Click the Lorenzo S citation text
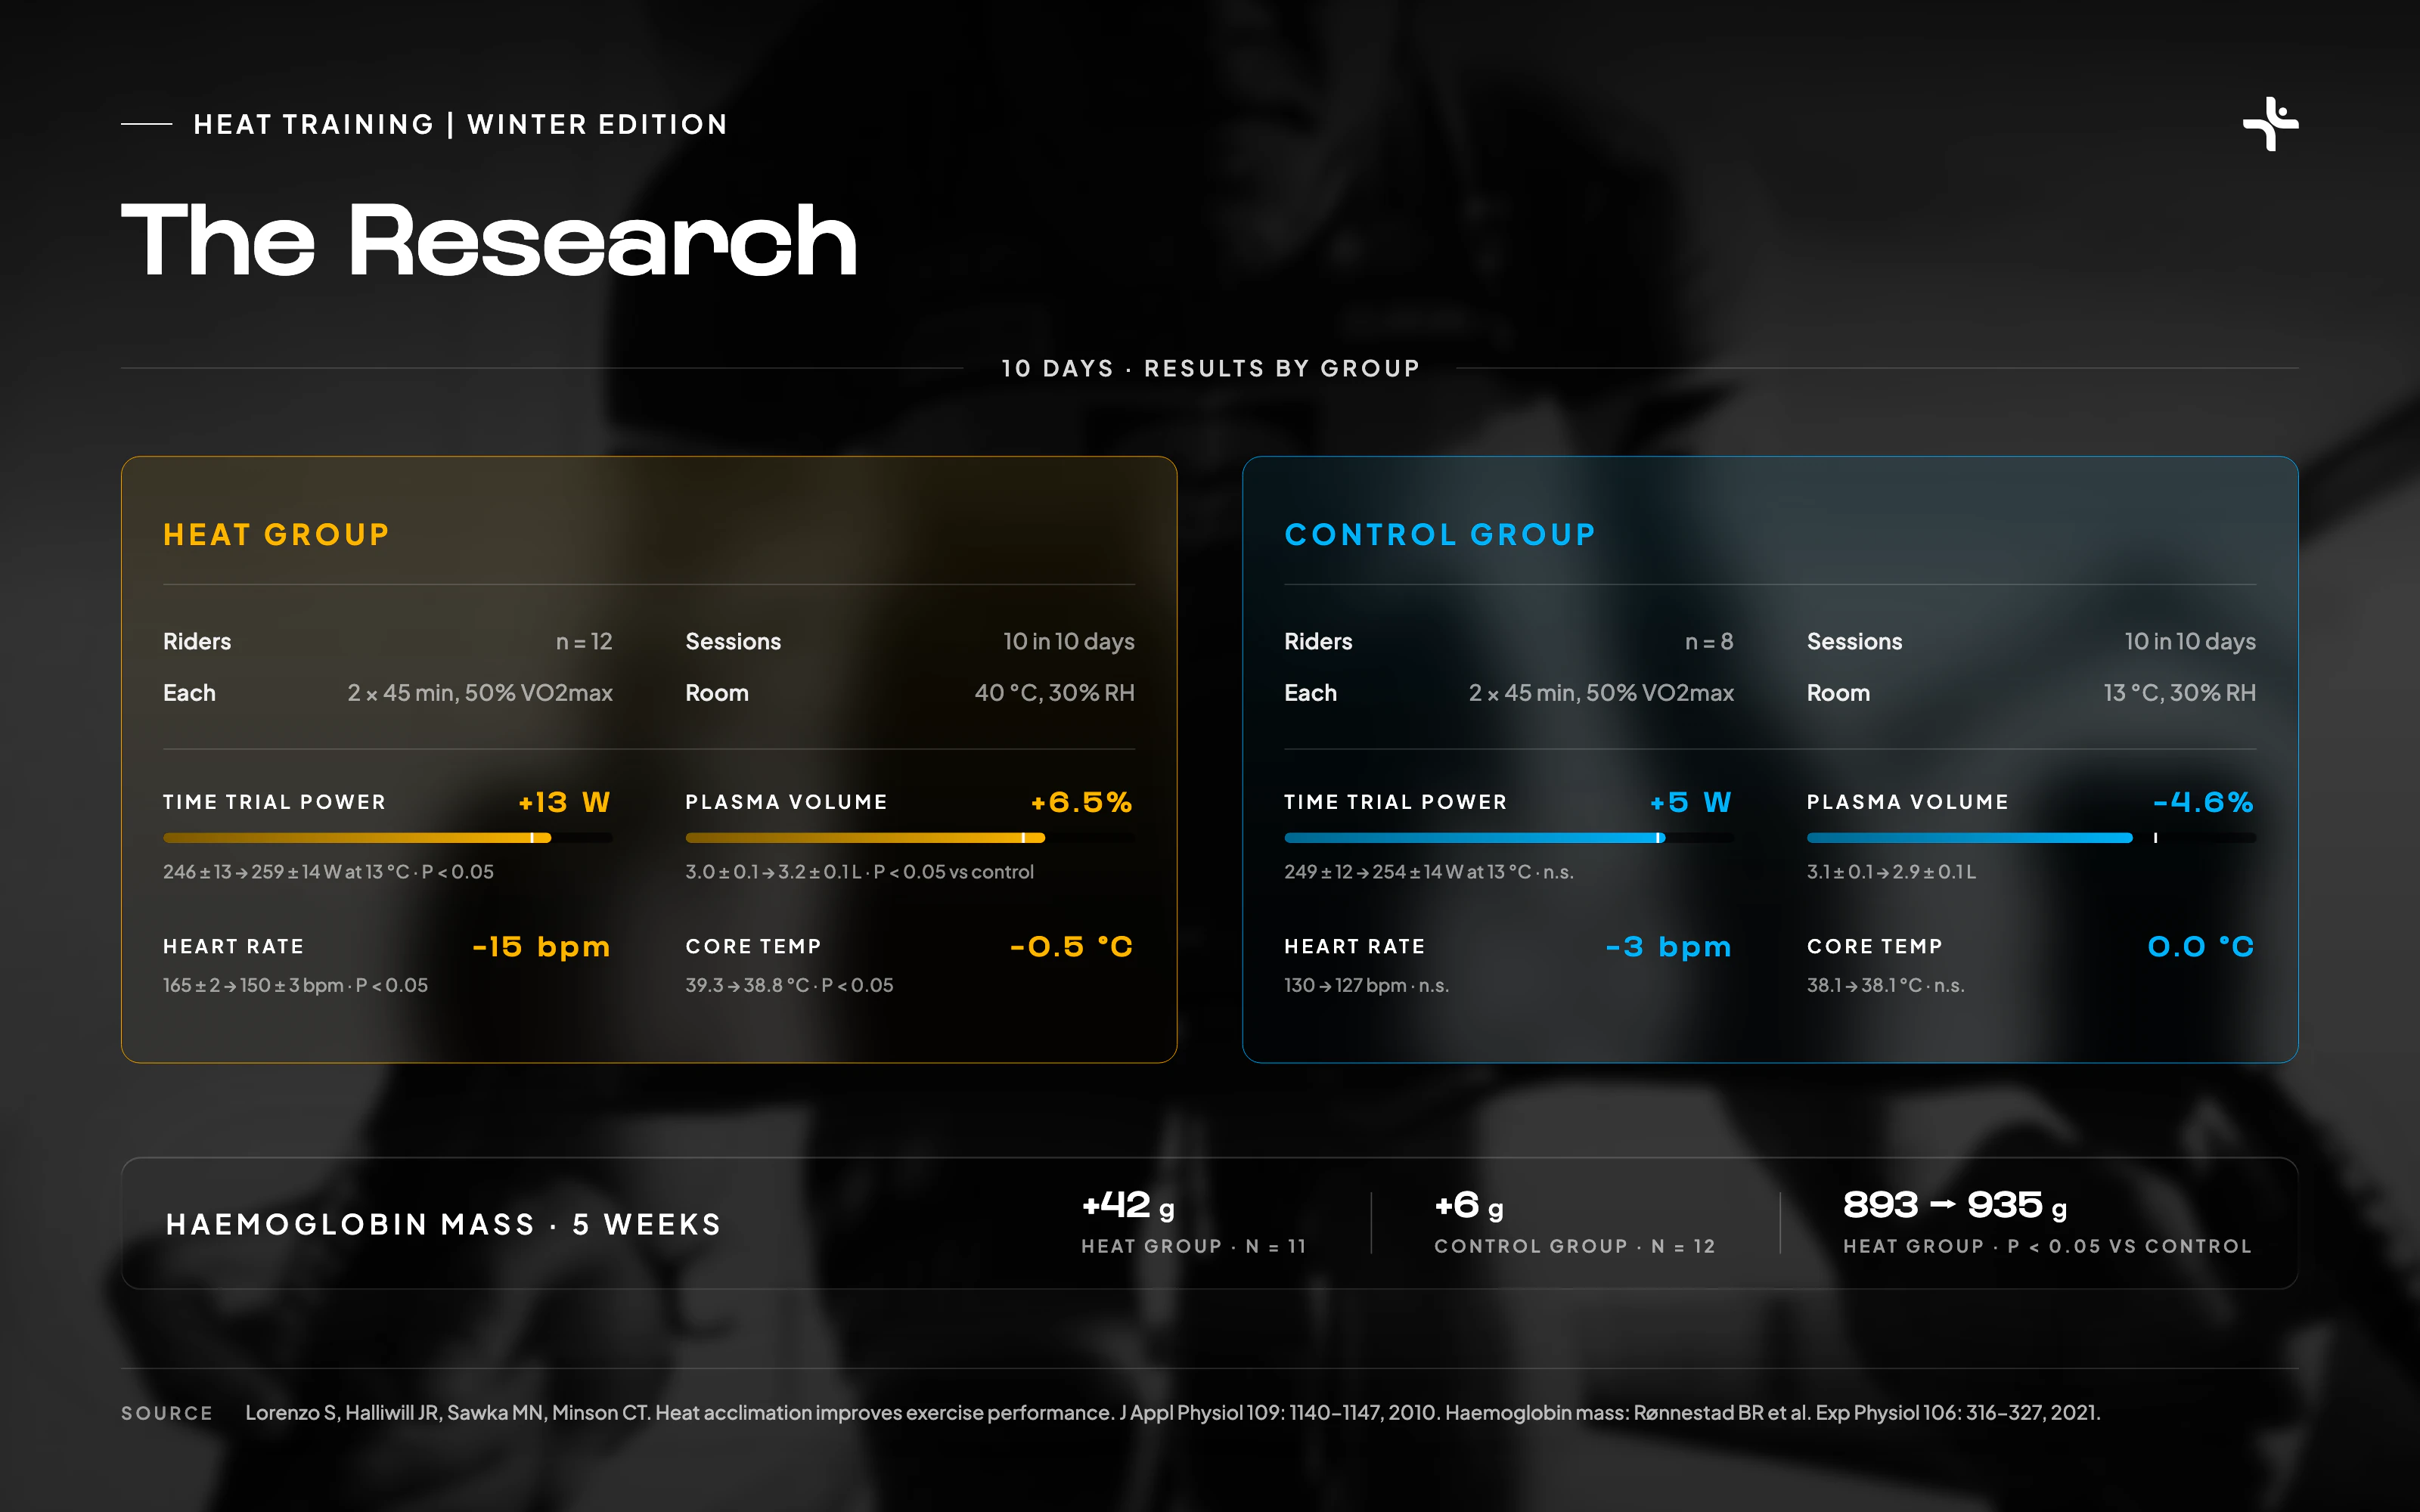This screenshot has height=1512, width=2420. [1172, 1413]
